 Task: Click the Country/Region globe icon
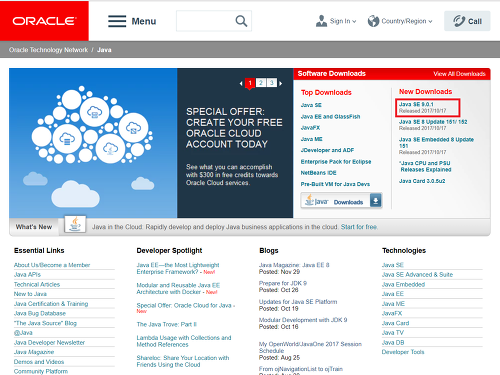pyautogui.click(x=373, y=21)
